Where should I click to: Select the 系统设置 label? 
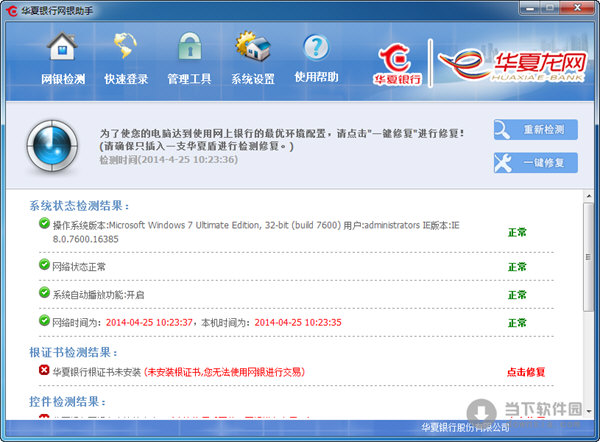(253, 79)
